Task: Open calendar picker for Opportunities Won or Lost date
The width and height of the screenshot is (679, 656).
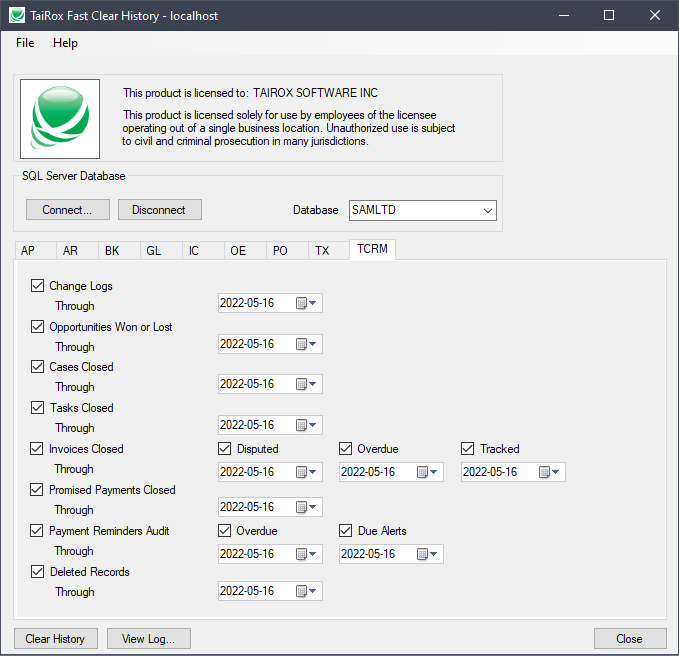Action: pos(306,344)
